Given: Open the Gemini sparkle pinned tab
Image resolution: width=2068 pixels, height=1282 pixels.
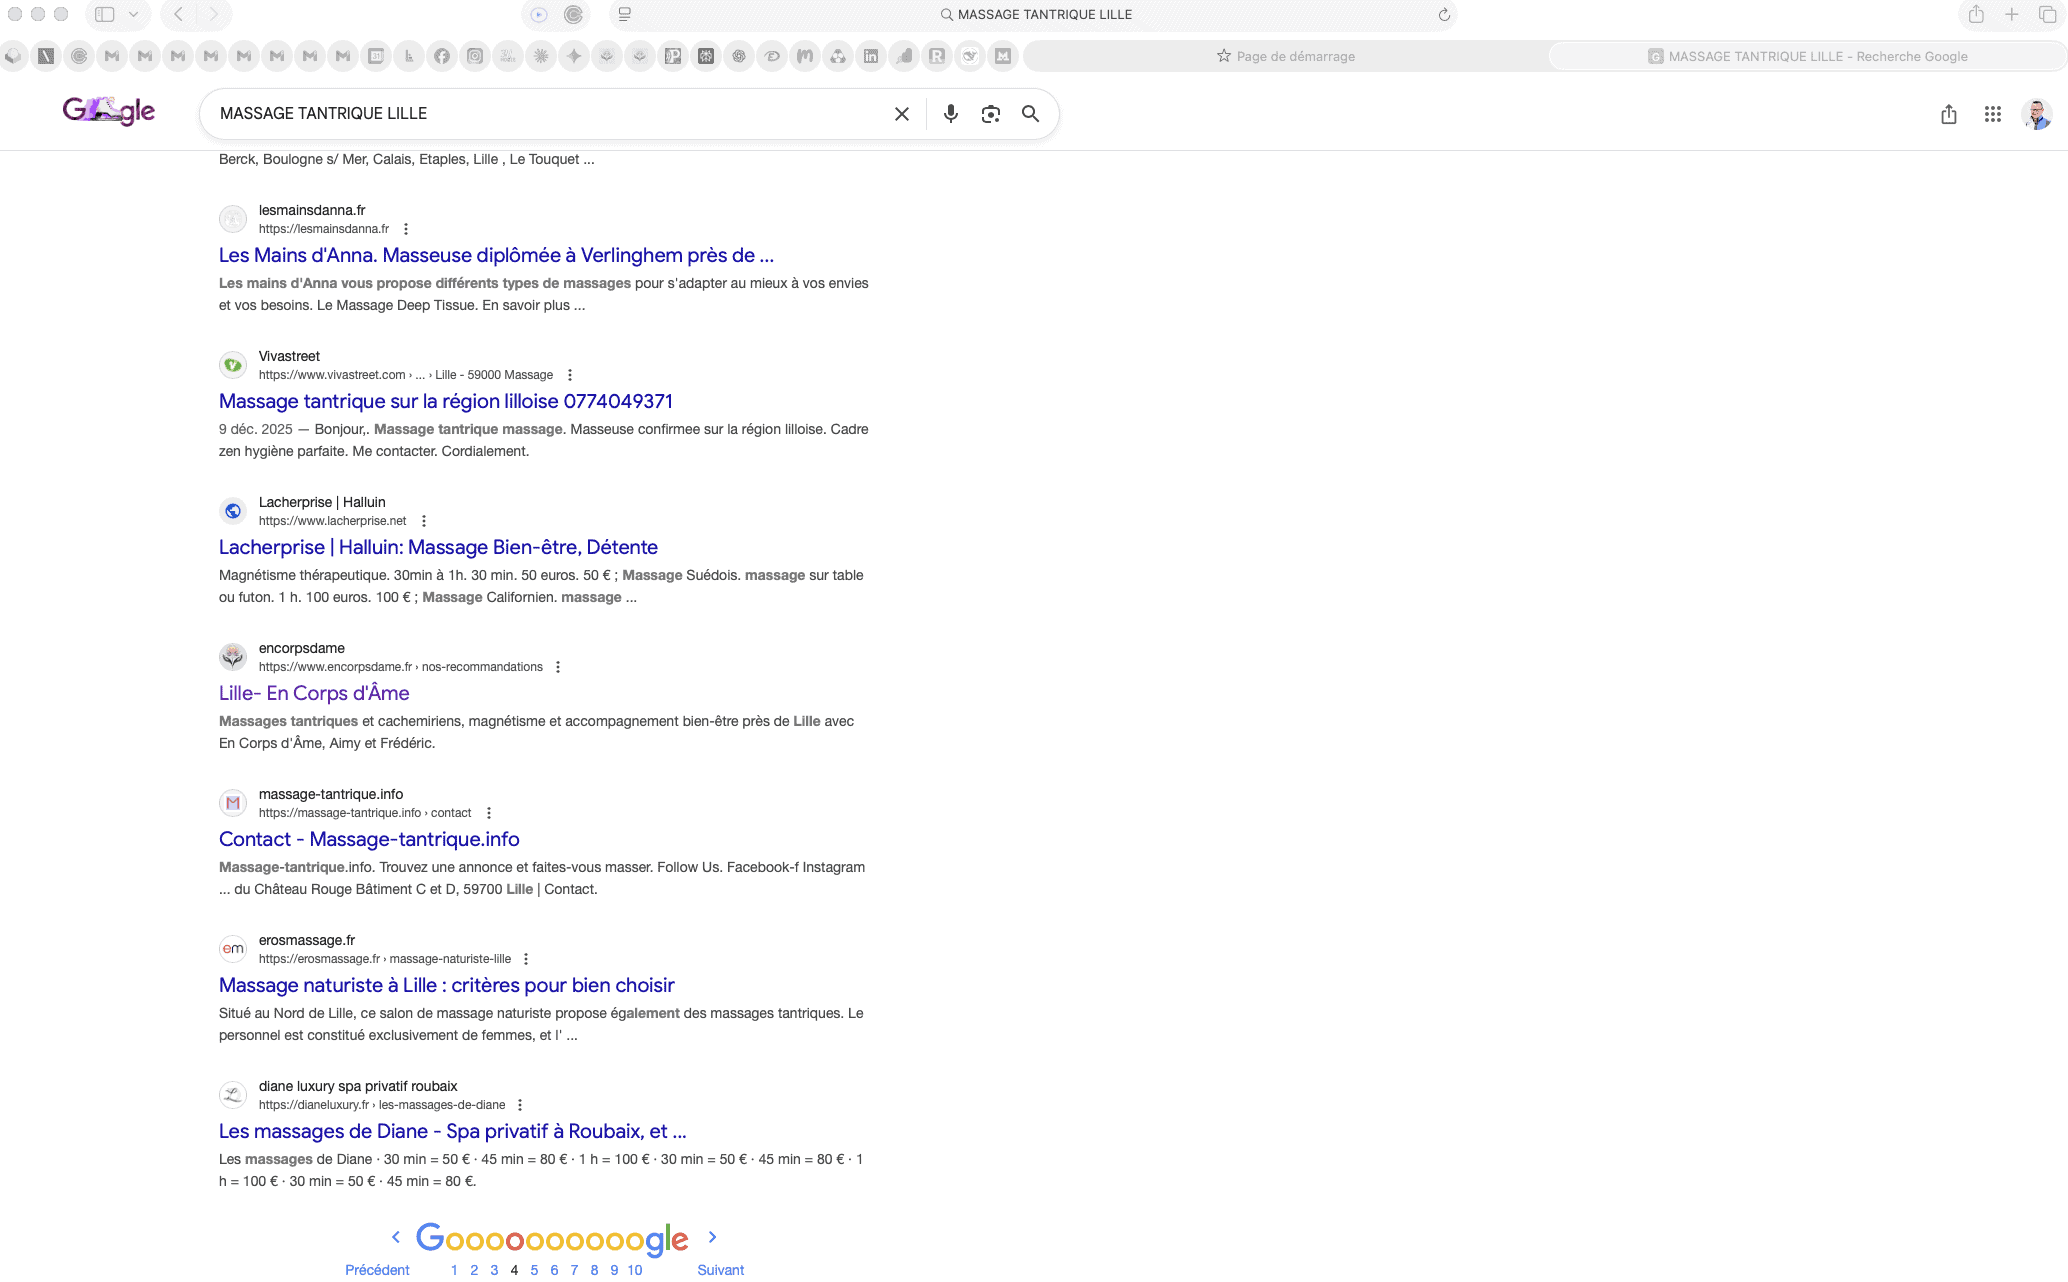Looking at the screenshot, I should [x=574, y=56].
